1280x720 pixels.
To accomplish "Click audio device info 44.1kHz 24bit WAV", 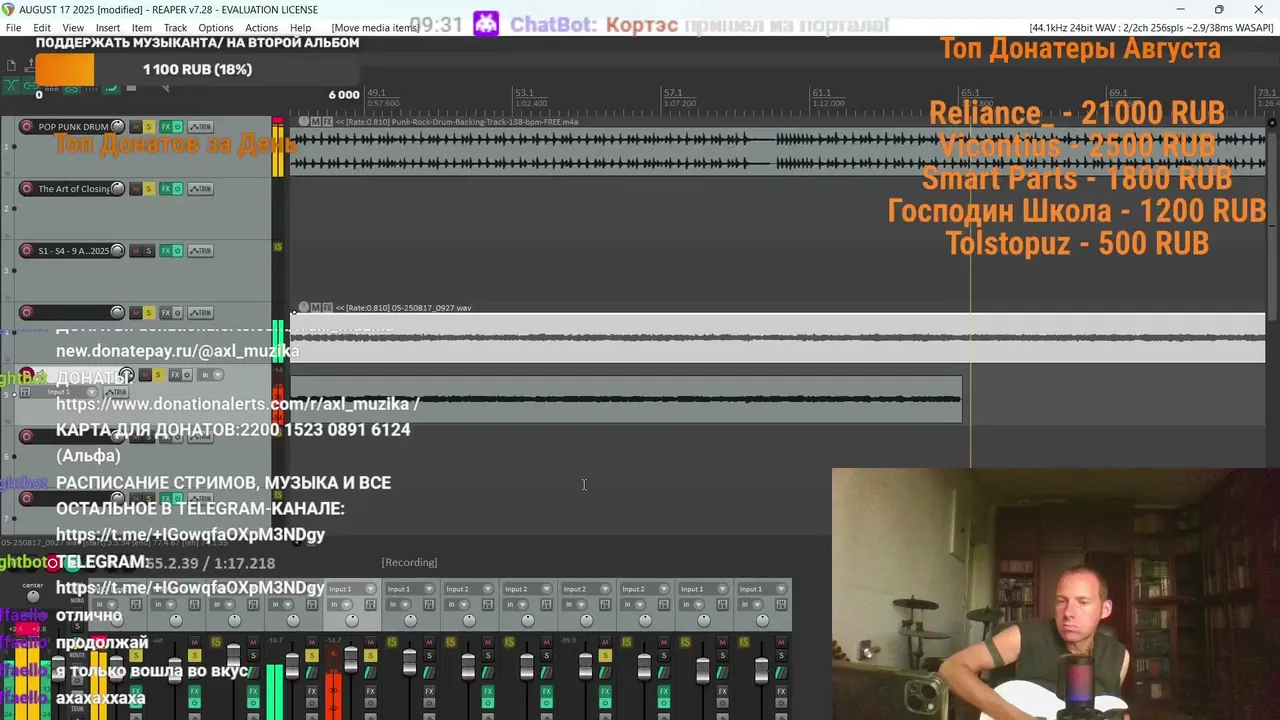I will (1151, 28).
